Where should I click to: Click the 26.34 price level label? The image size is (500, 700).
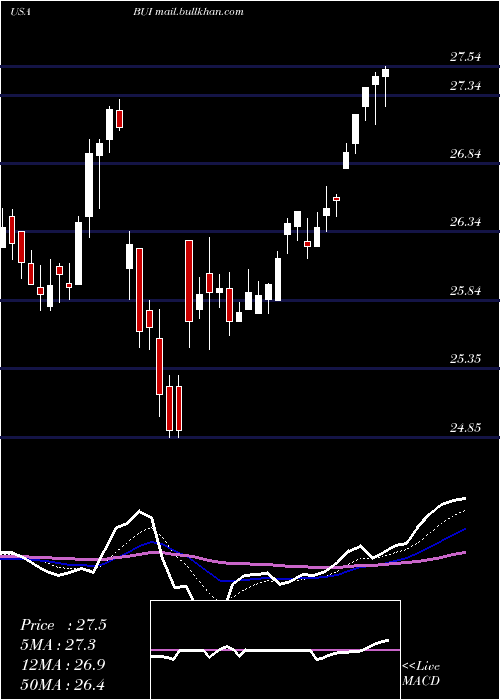pyautogui.click(x=465, y=222)
